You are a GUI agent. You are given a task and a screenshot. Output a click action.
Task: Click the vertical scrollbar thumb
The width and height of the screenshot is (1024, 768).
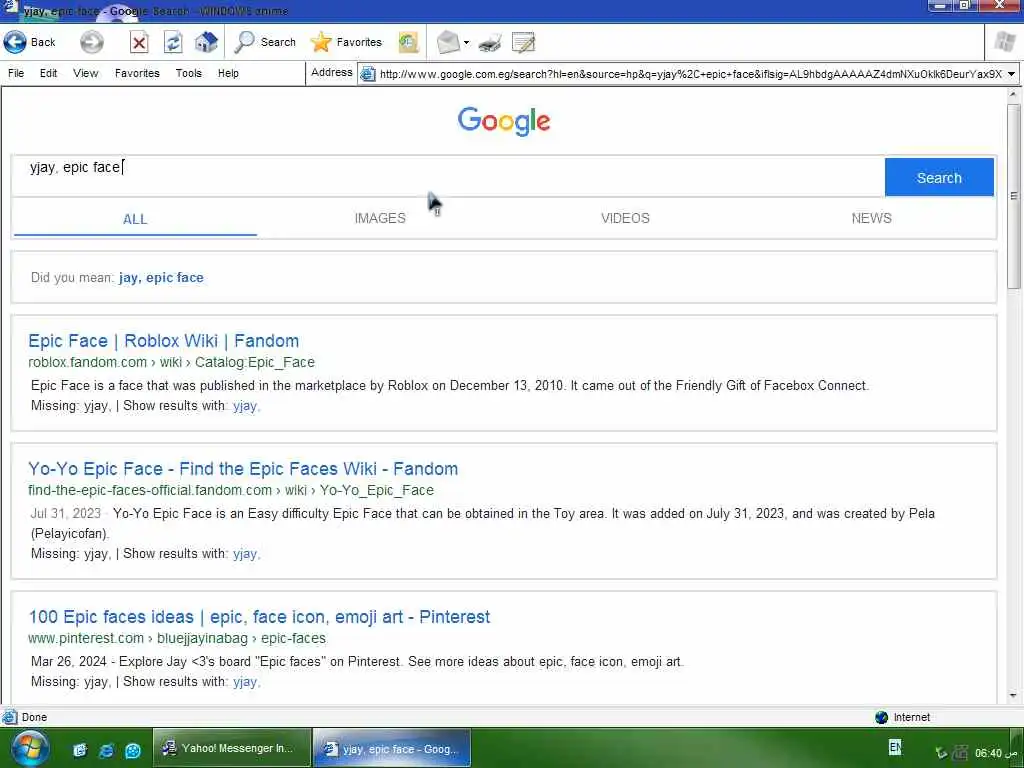point(1014,196)
